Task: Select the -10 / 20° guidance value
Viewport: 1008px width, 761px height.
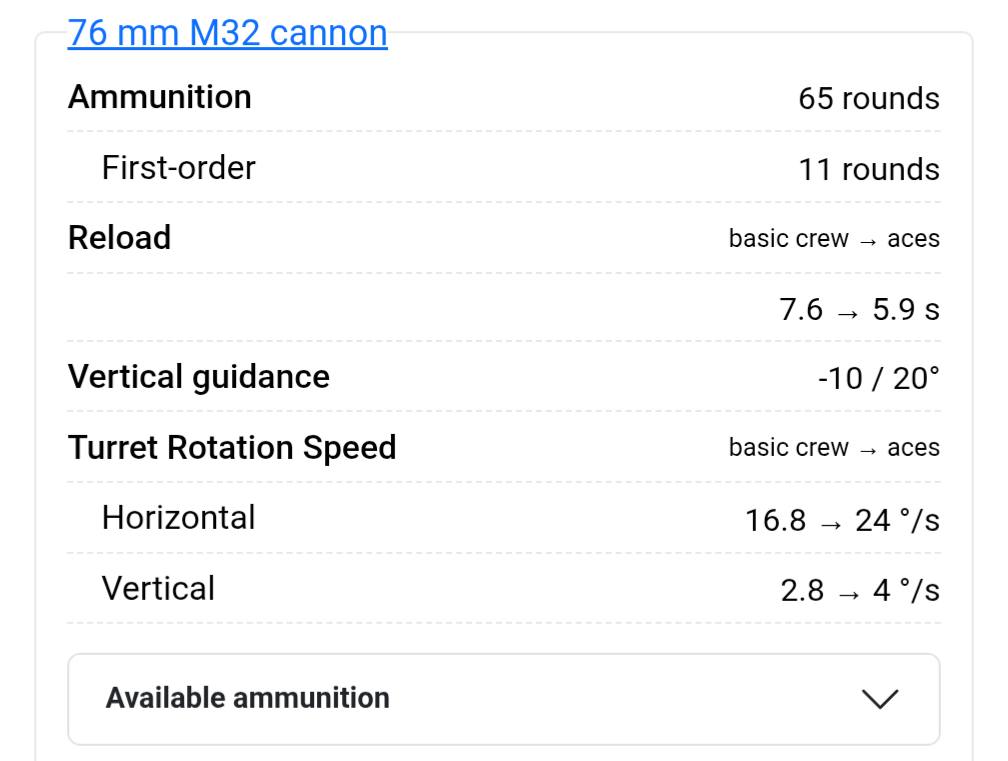Action: pos(878,379)
